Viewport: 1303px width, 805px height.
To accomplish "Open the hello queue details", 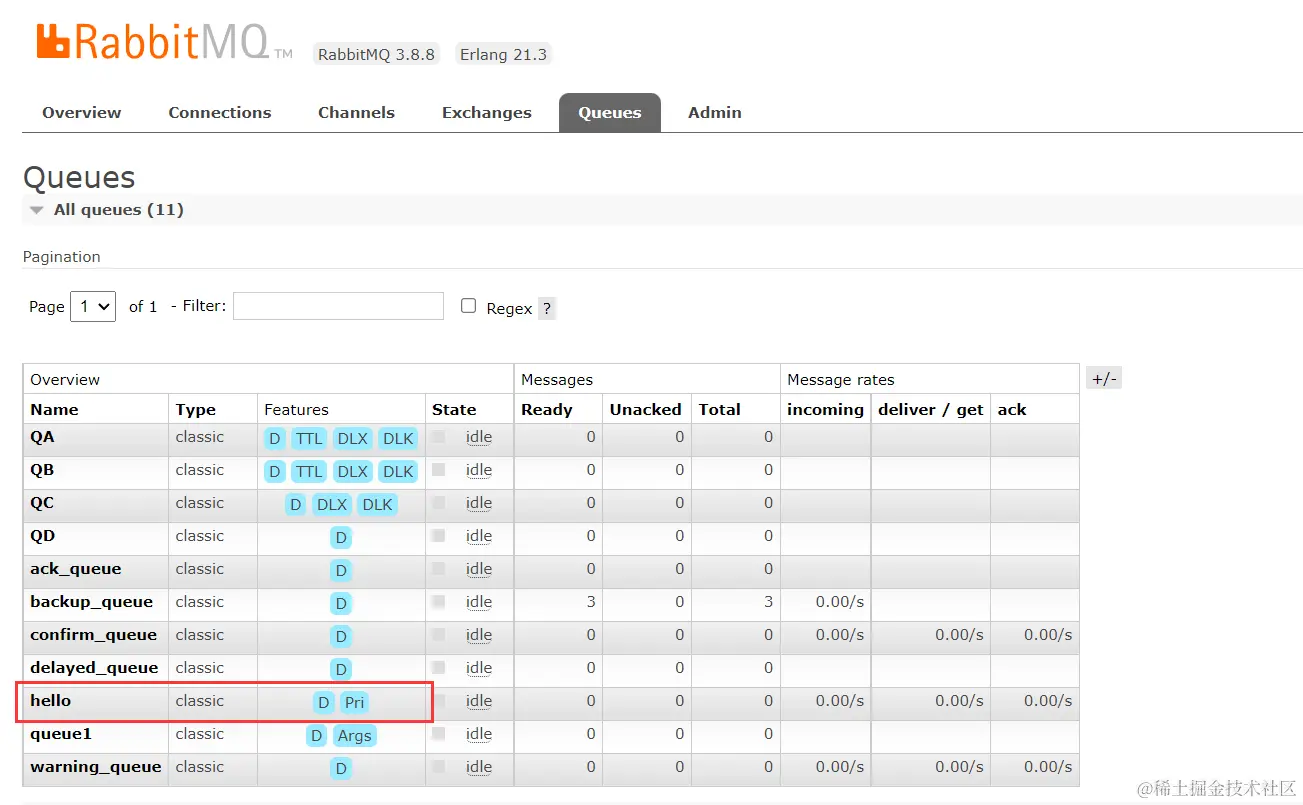I will pos(51,701).
